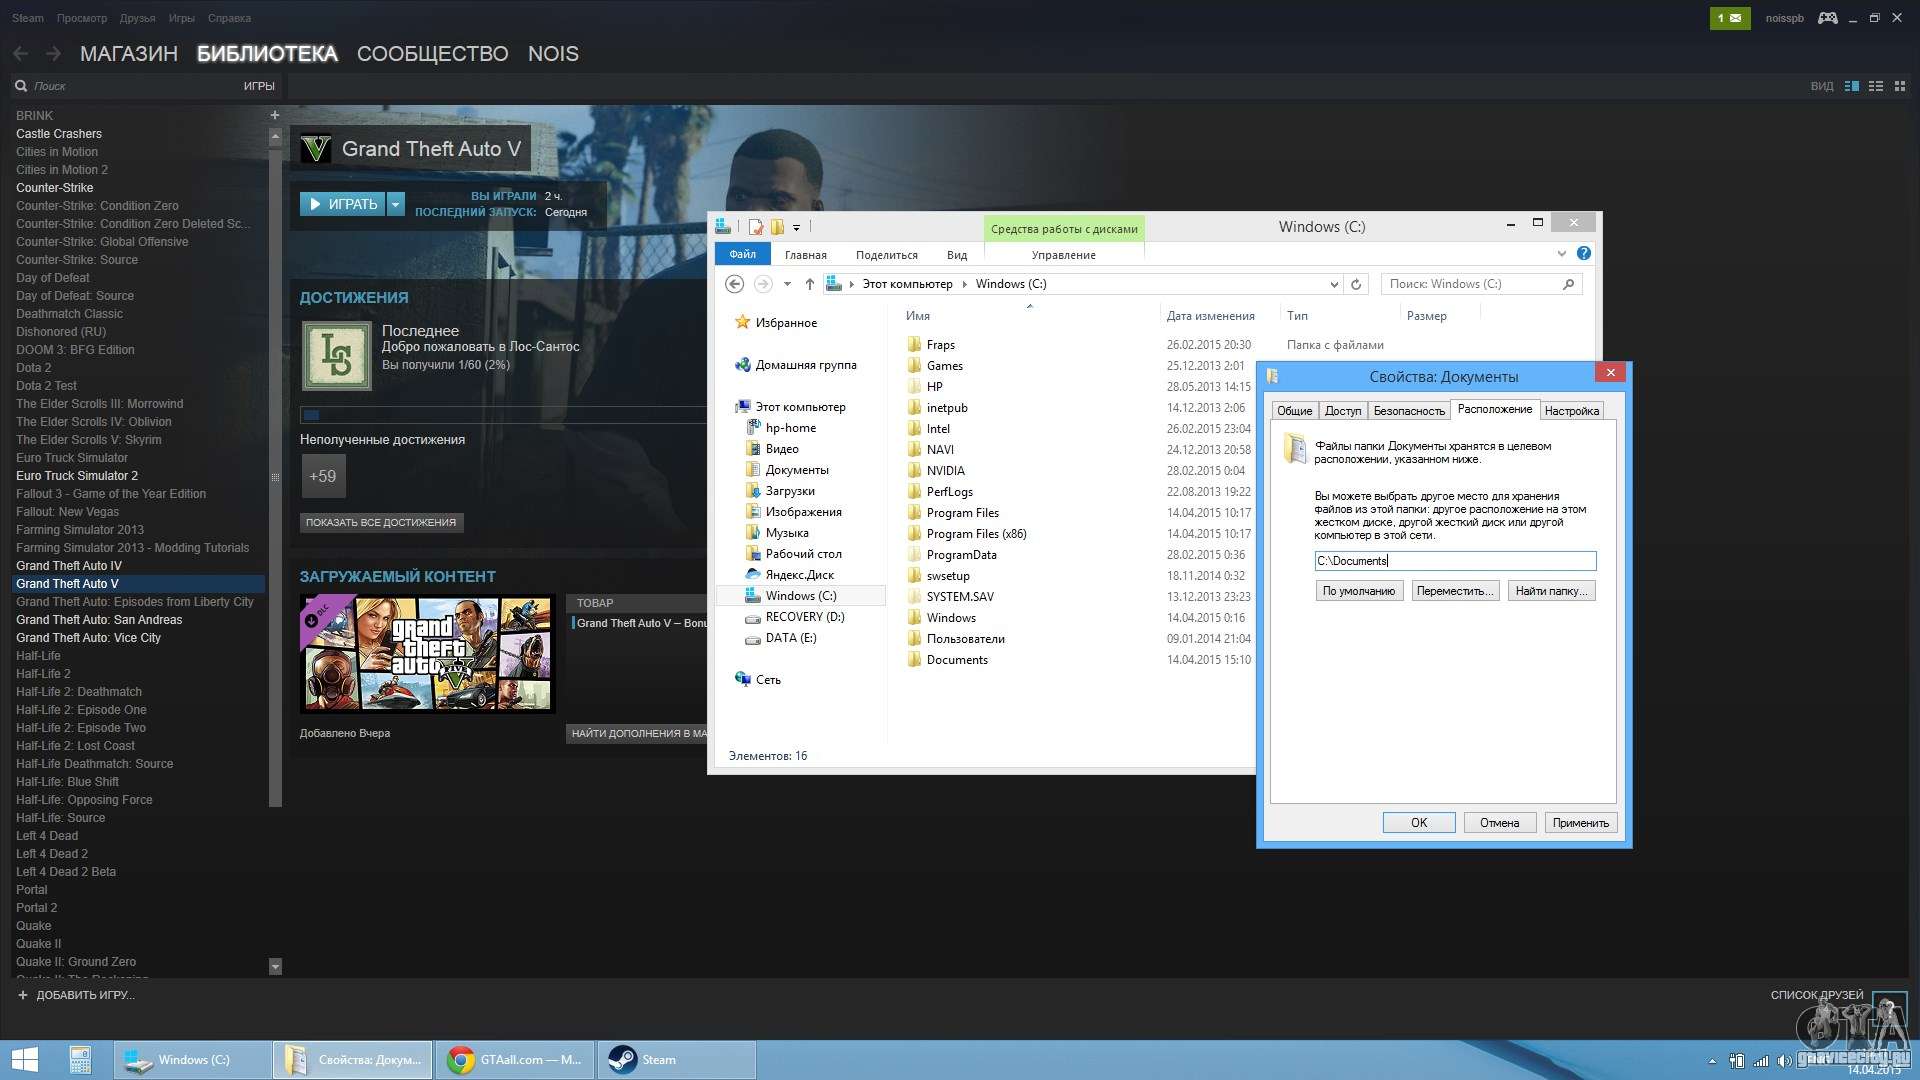Open Windows Start button
The width and height of the screenshot is (1920, 1080).
pos(24,1060)
